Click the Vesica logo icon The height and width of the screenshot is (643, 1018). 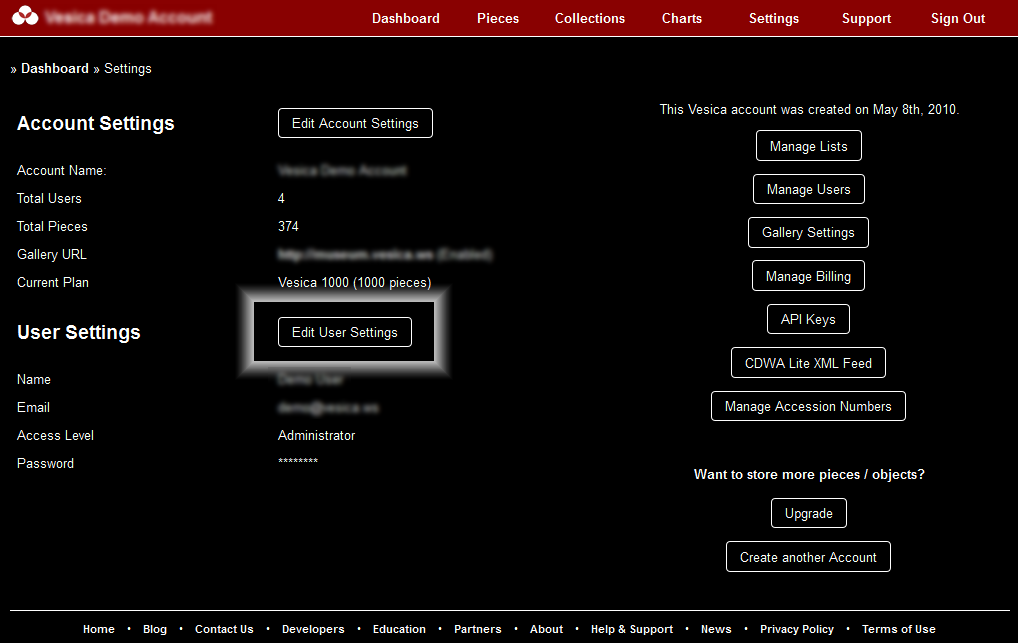point(25,16)
